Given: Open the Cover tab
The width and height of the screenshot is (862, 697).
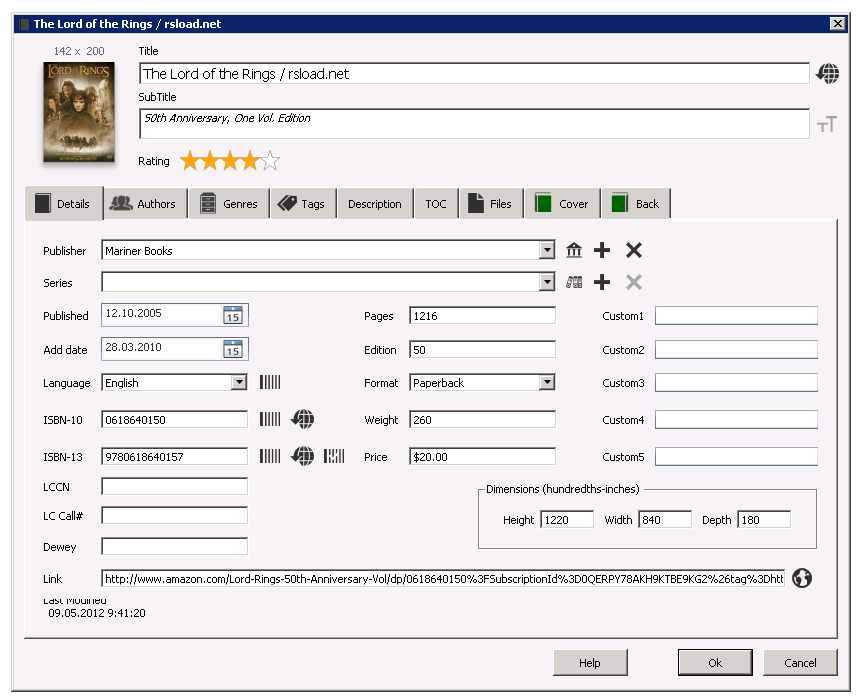Looking at the screenshot, I should point(562,203).
